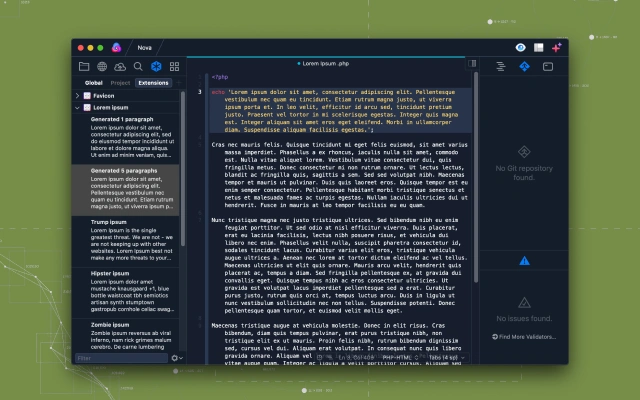The height and width of the screenshot is (400, 640).
Task: Toggle the split editor icon beside tab
Action: pyautogui.click(x=472, y=63)
